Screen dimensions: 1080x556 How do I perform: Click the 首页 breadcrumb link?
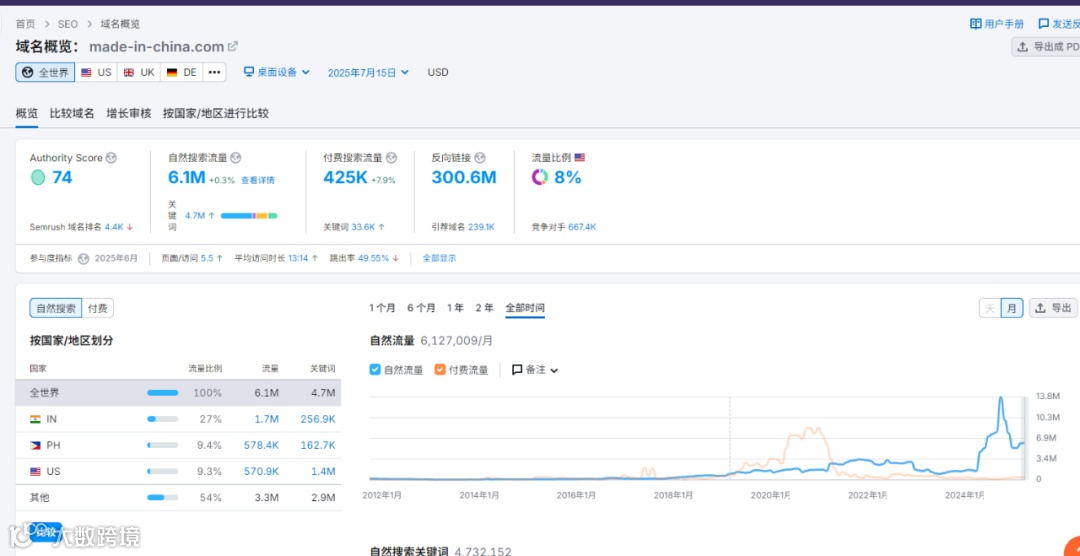(x=25, y=24)
